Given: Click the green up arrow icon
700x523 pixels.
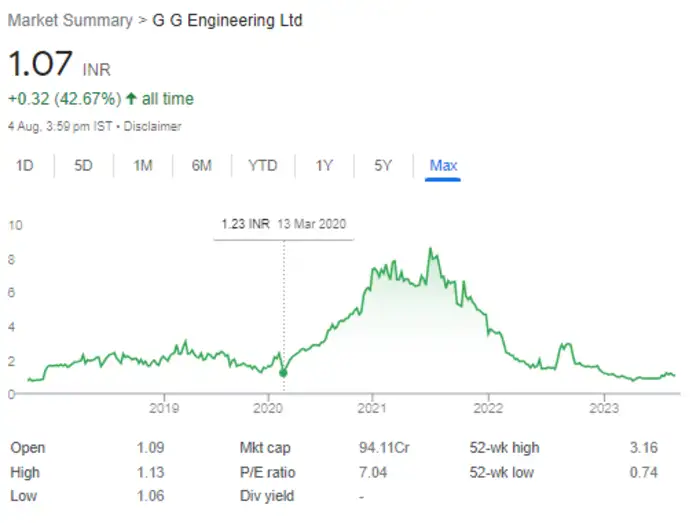Looking at the screenshot, I should [x=131, y=99].
